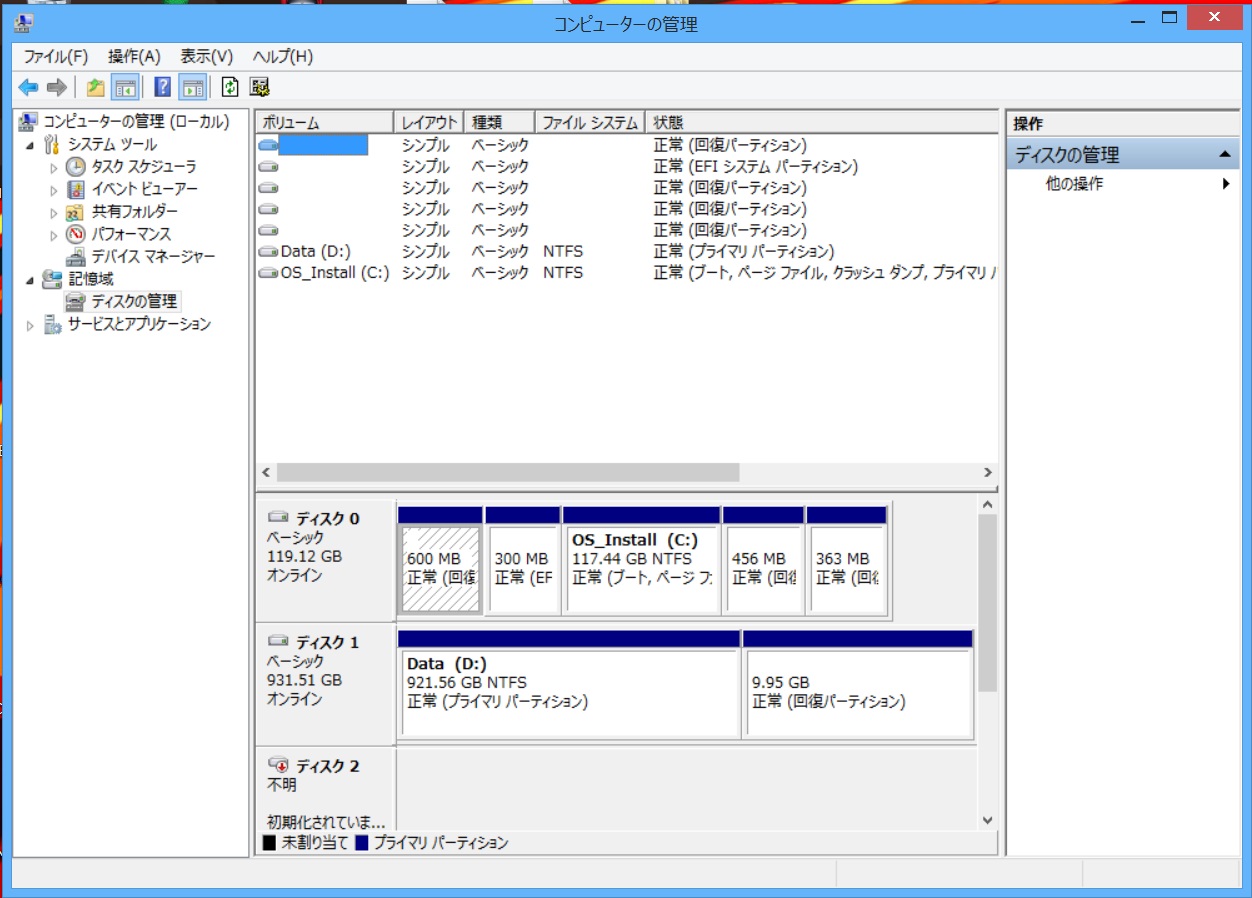1252x898 pixels.
Task: Toggle the show/hide console tree button
Action: [125, 87]
